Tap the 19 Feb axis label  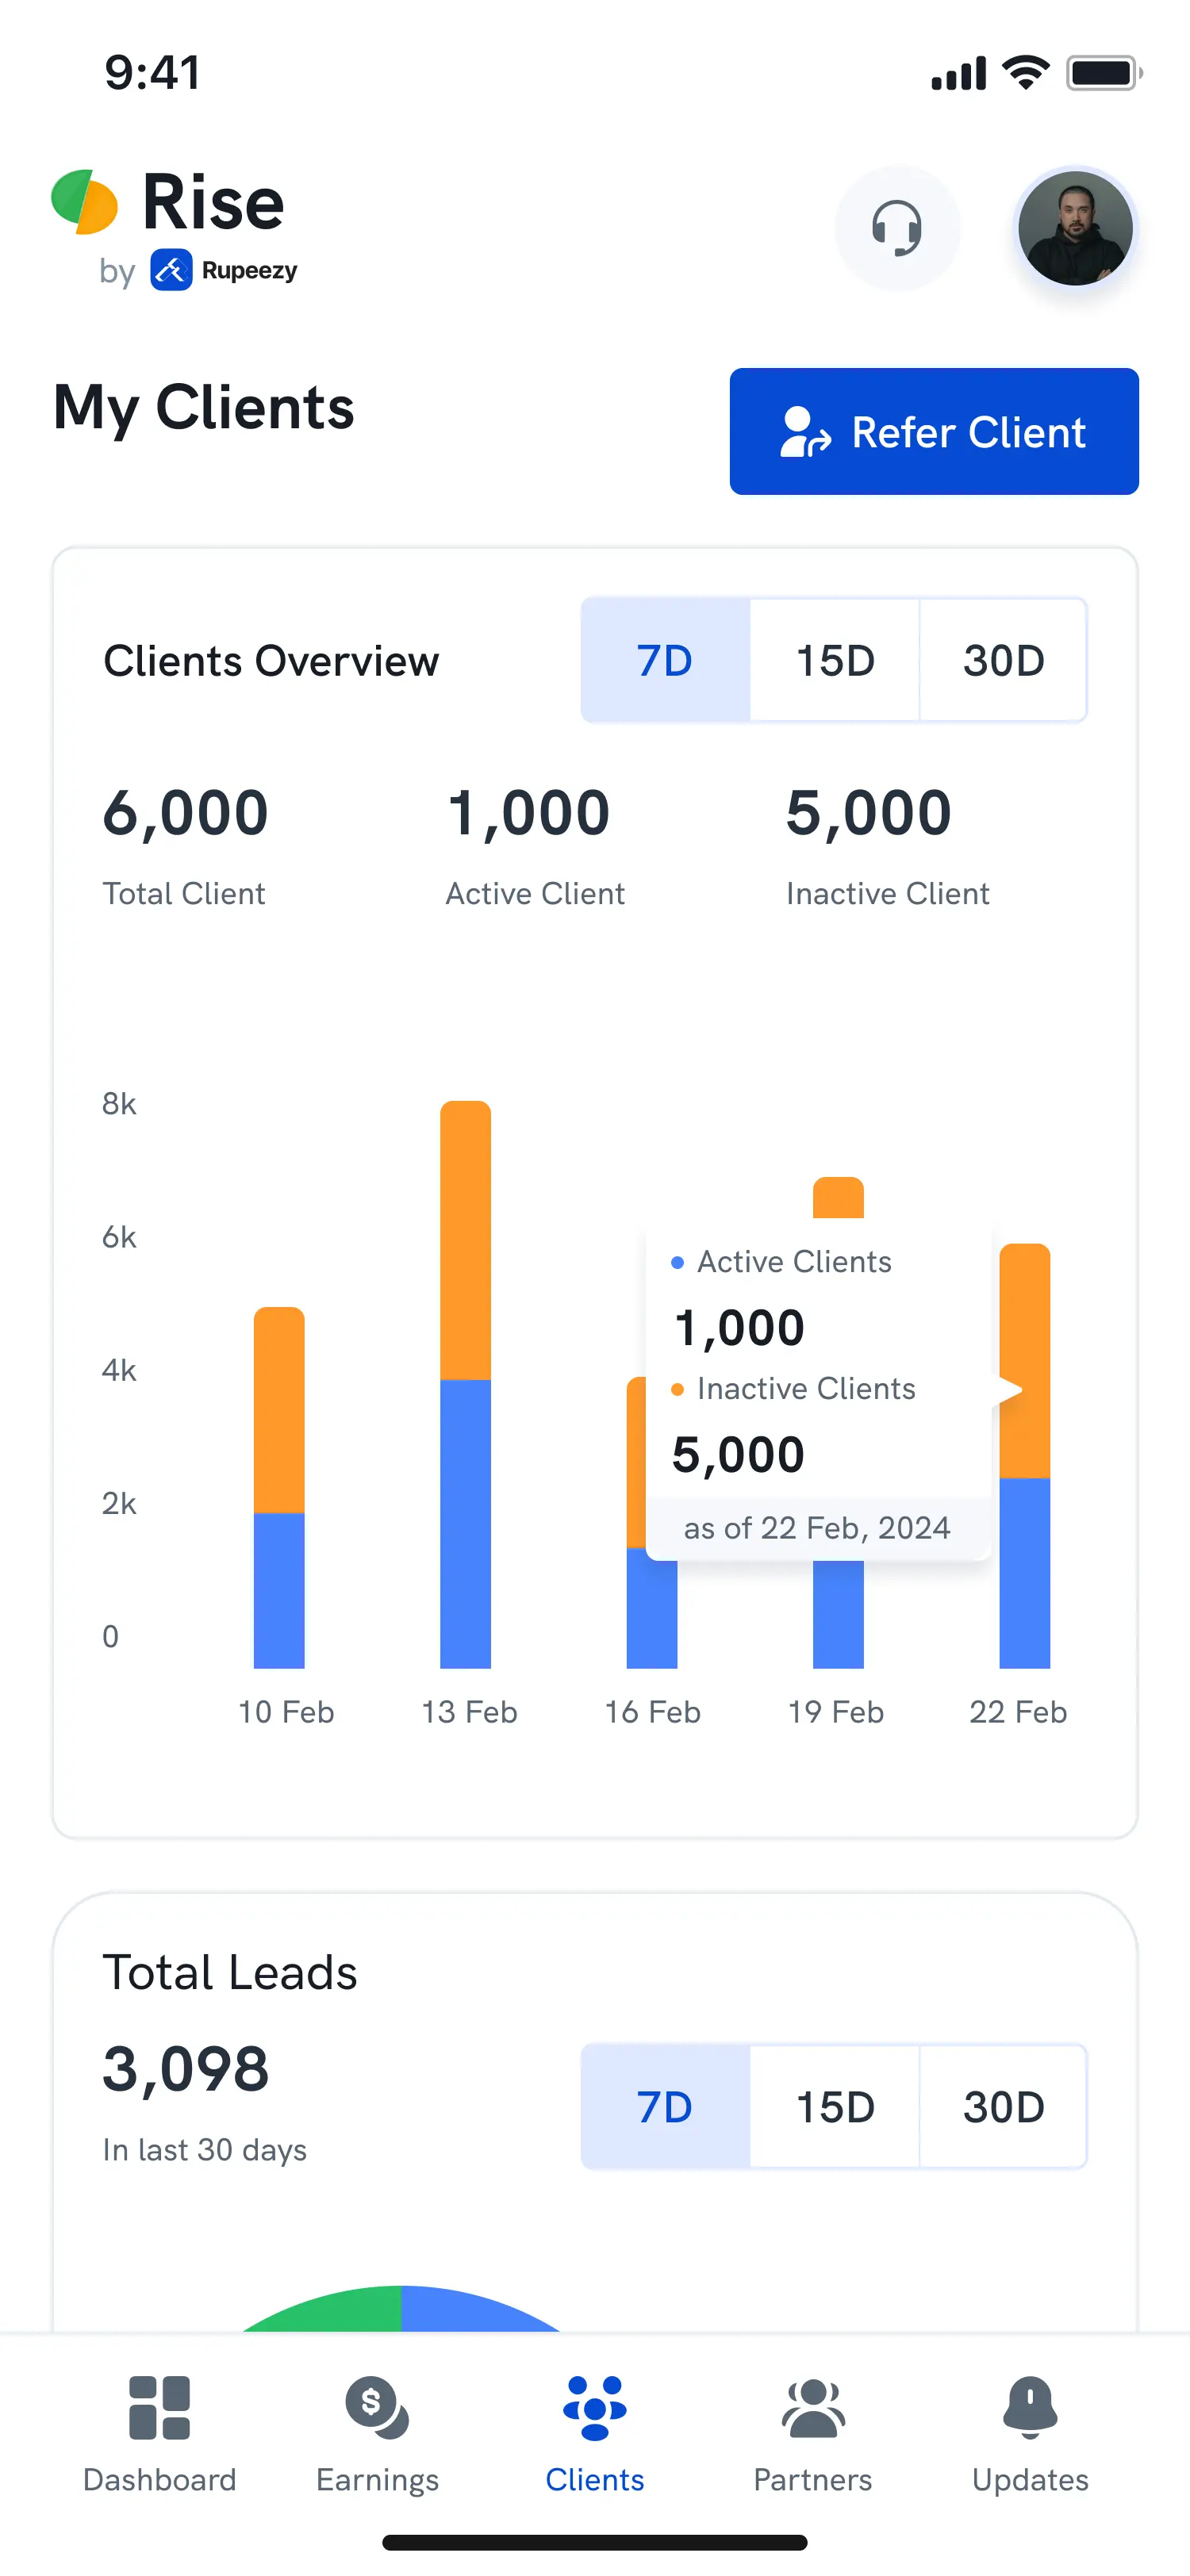tap(836, 1712)
